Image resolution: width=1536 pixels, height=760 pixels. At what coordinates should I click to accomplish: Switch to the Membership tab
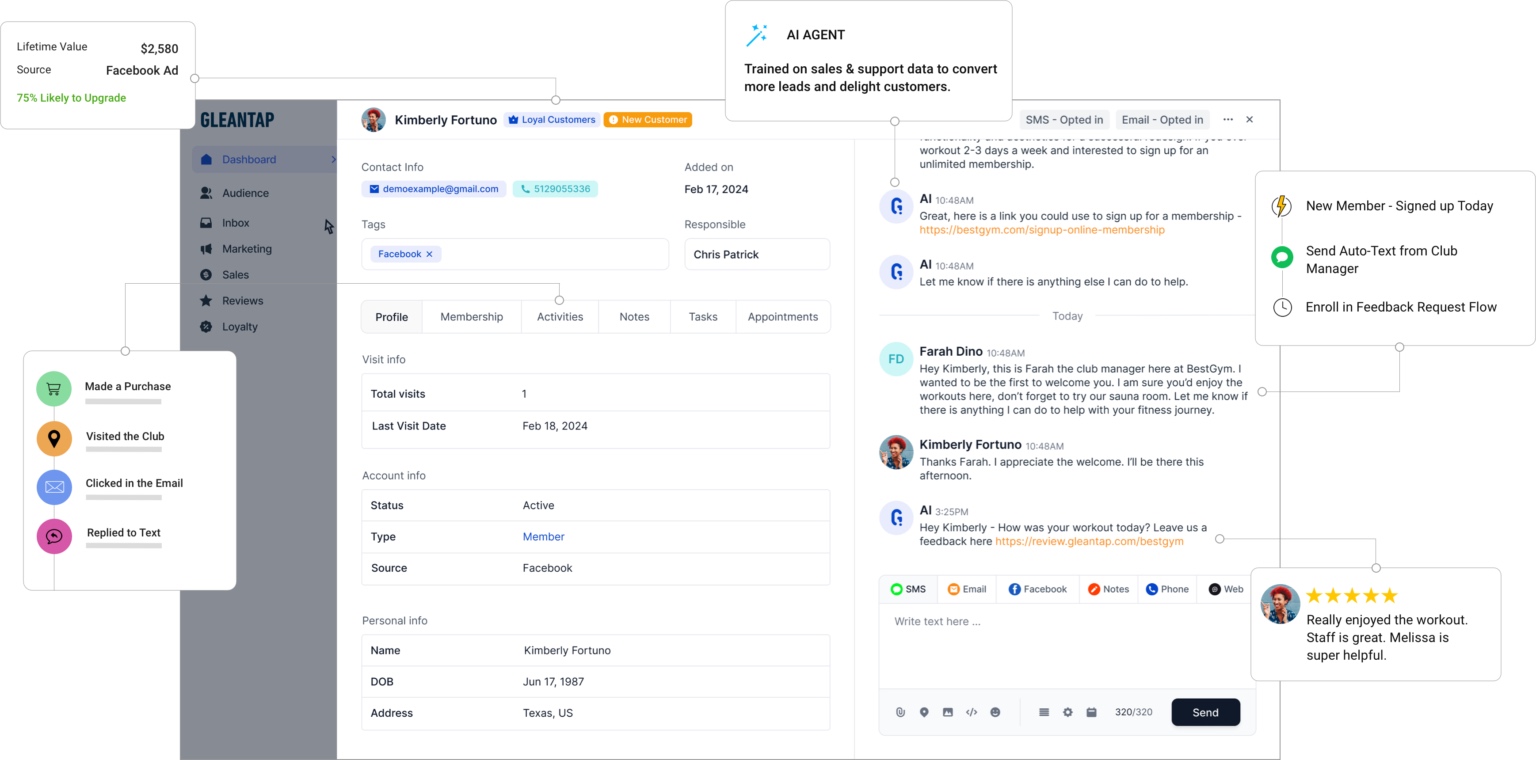(471, 317)
